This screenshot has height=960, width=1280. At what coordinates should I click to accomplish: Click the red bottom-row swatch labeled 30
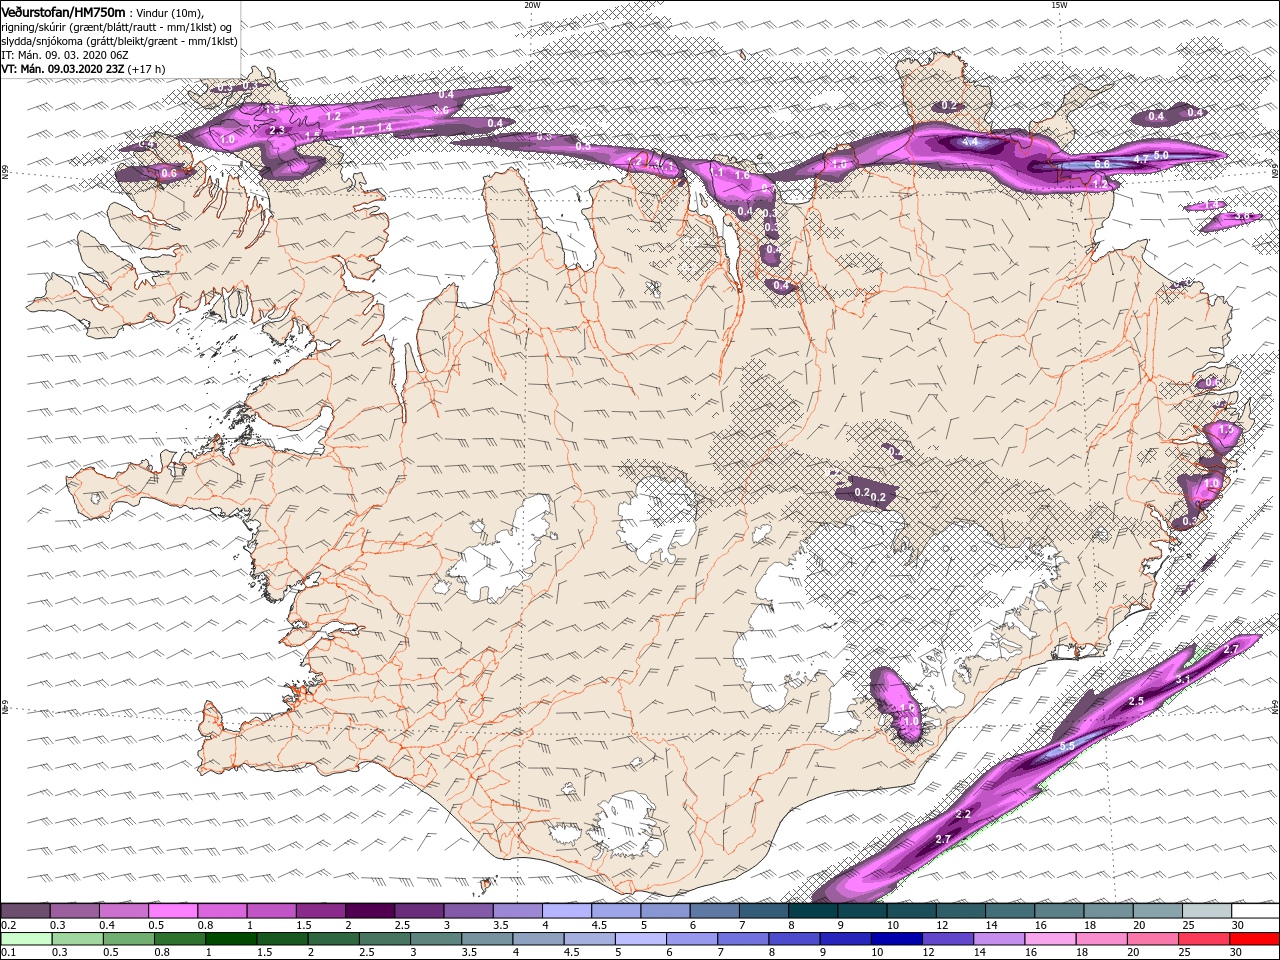[x=1255, y=940]
